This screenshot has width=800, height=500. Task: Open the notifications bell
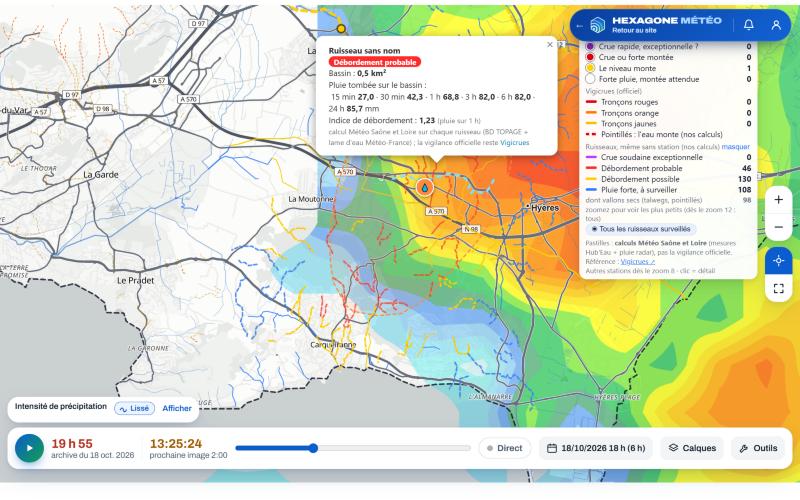pos(748,24)
